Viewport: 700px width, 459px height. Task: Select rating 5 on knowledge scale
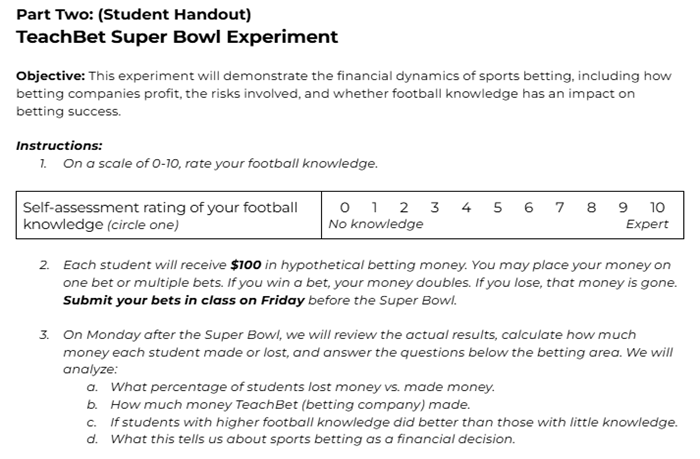(x=497, y=207)
